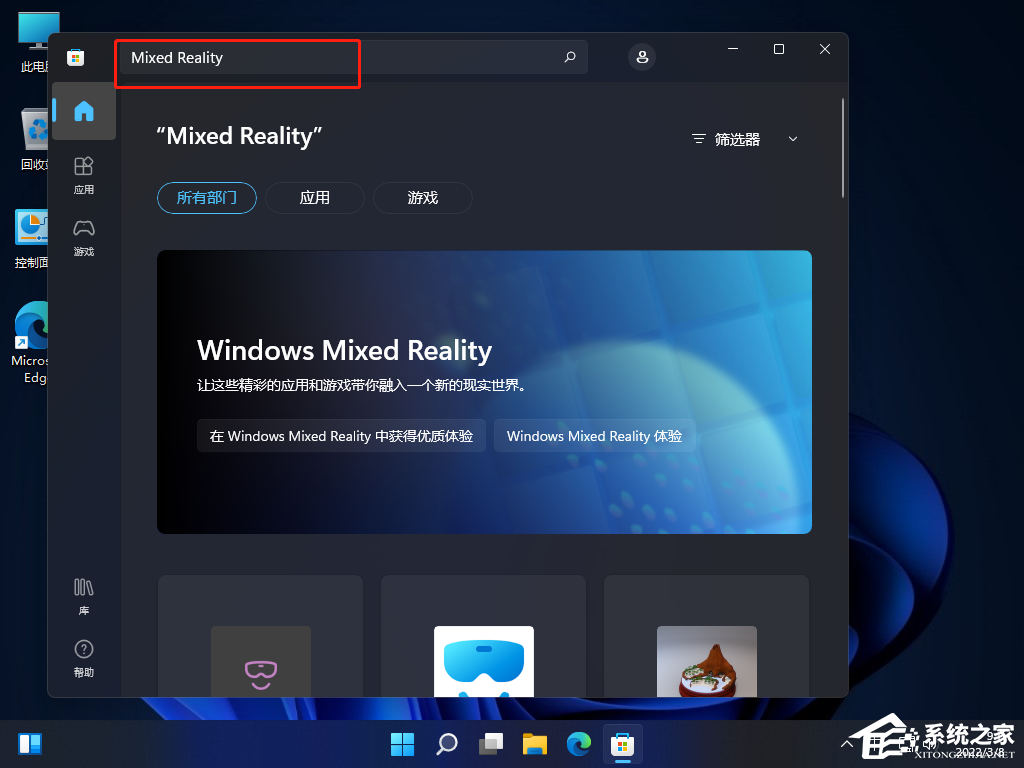
Task: Click the Microsoft Store logo in the title bar
Action: point(75,57)
